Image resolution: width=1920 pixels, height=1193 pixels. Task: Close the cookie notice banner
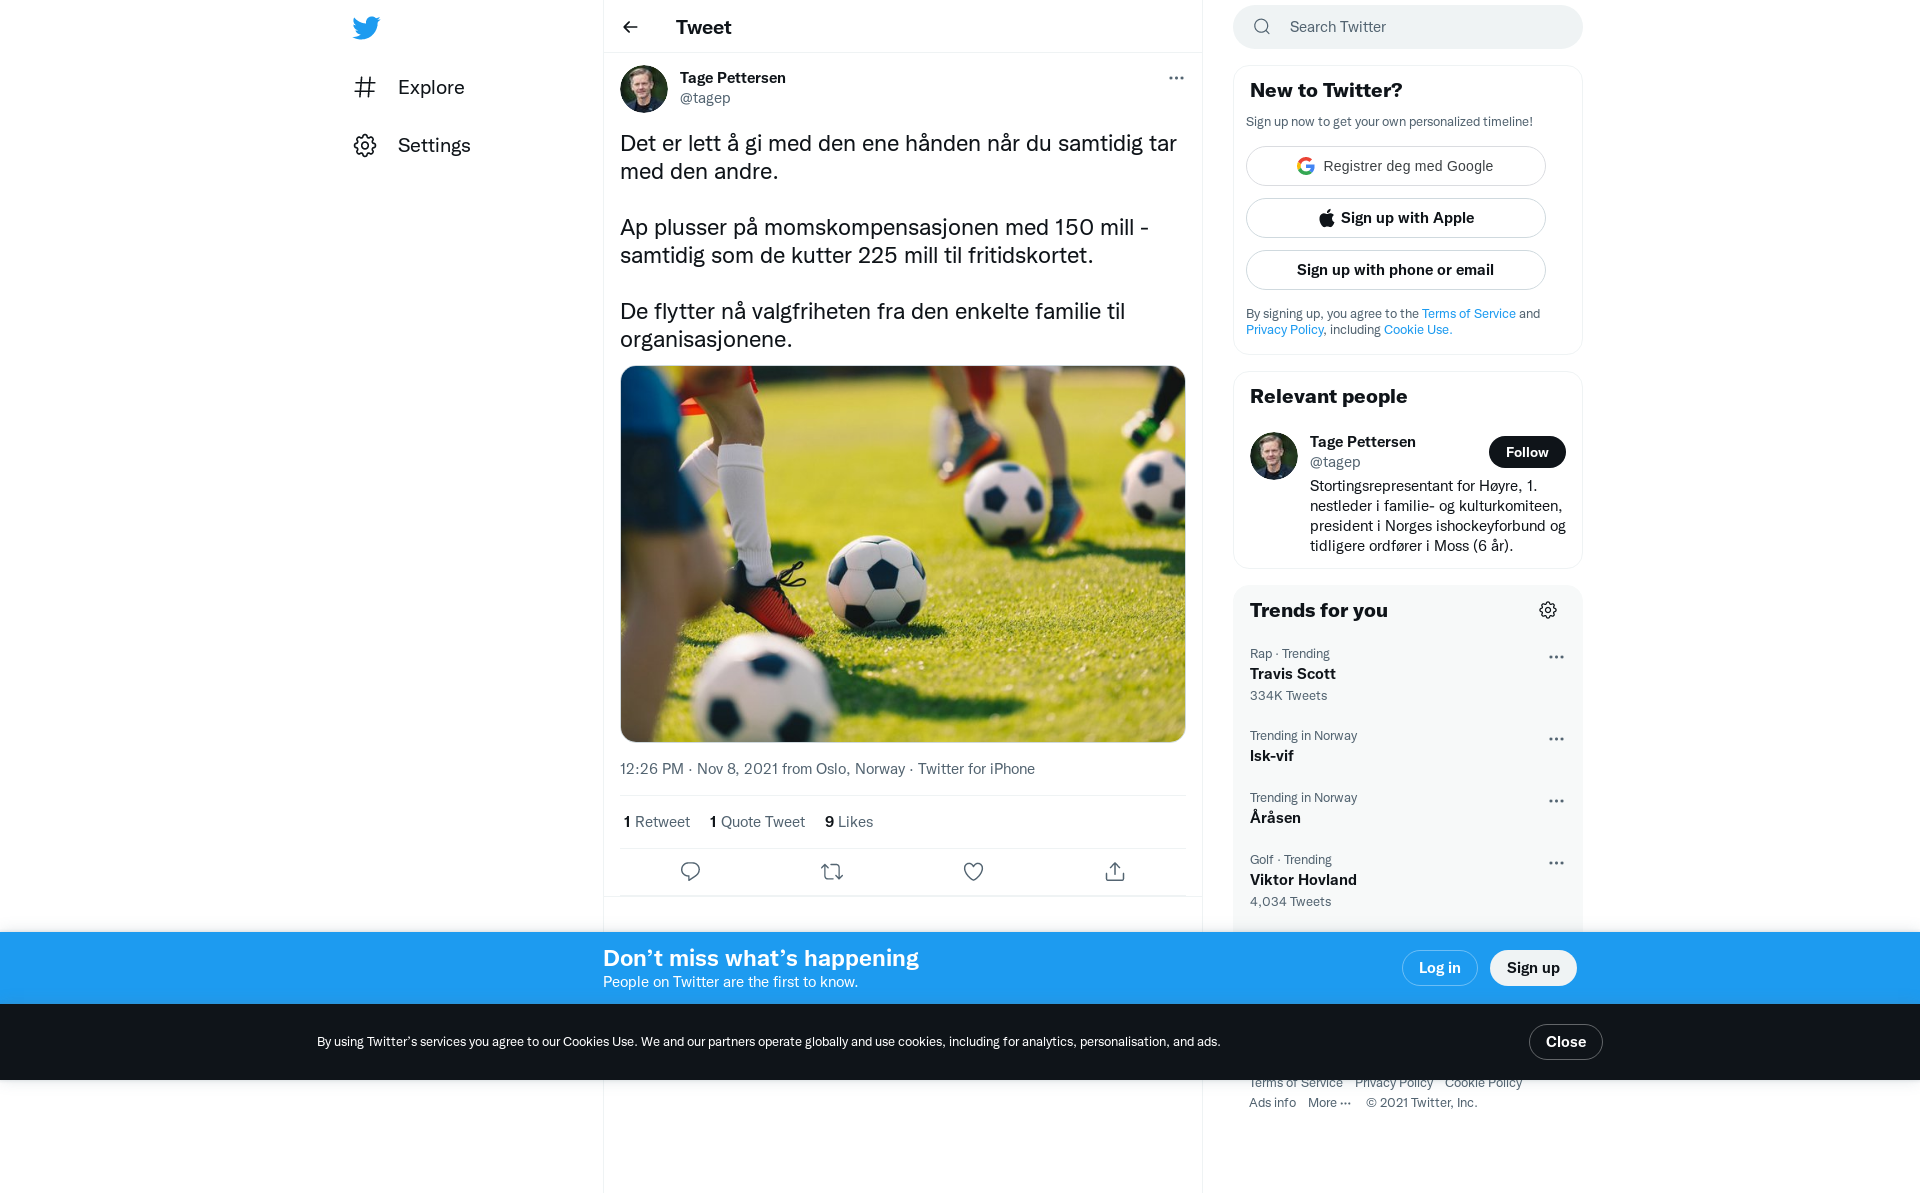(x=1566, y=1042)
